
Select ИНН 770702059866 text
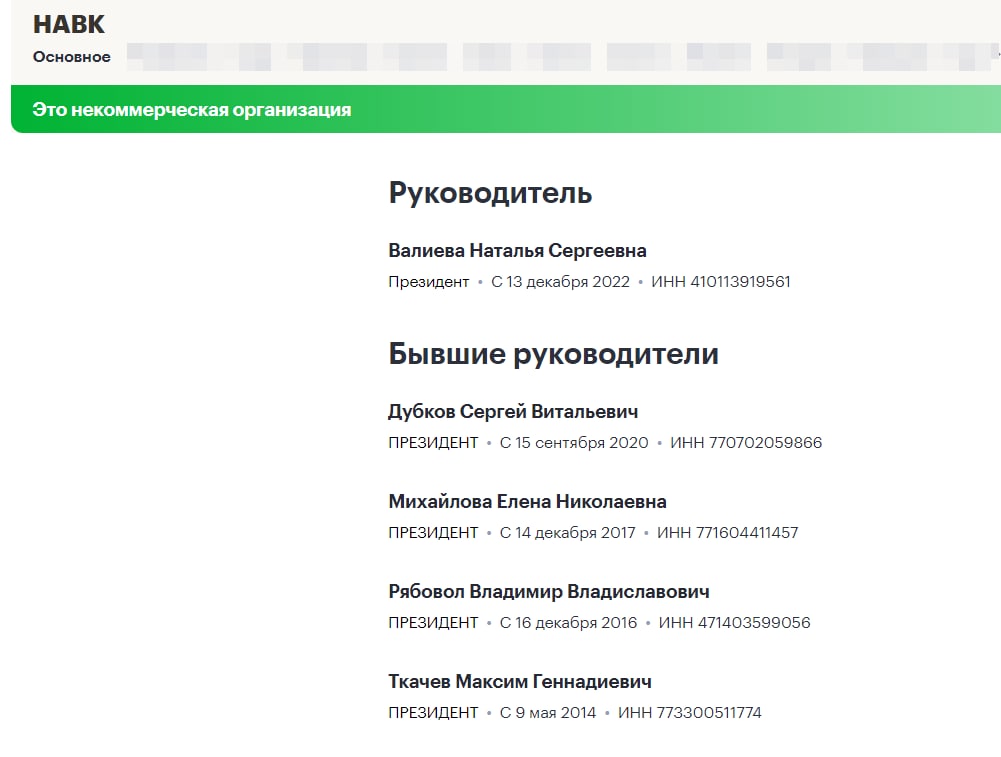[x=746, y=442]
